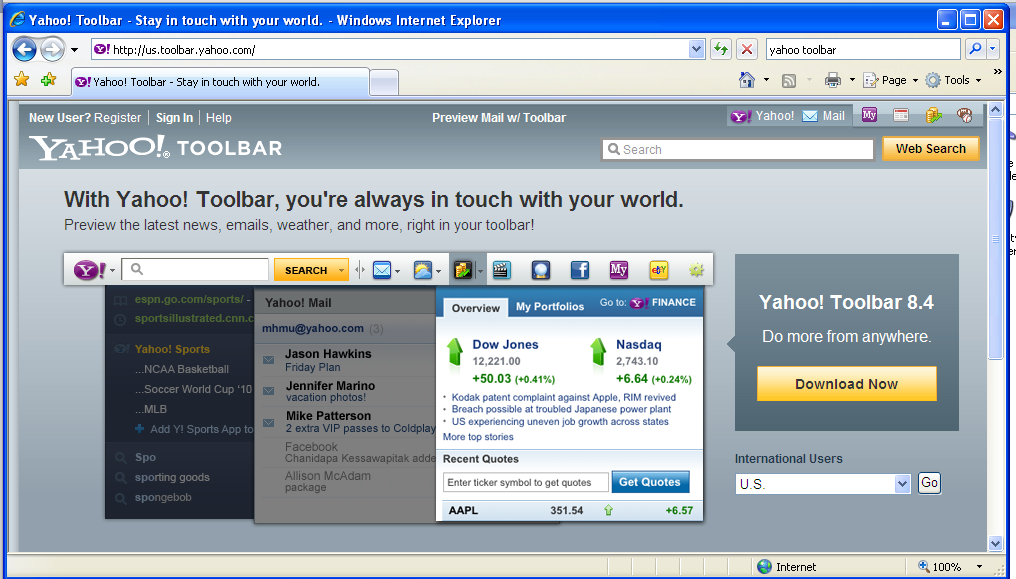Expand the Print options dropdown arrow
The height and width of the screenshot is (579, 1016).
[852, 80]
